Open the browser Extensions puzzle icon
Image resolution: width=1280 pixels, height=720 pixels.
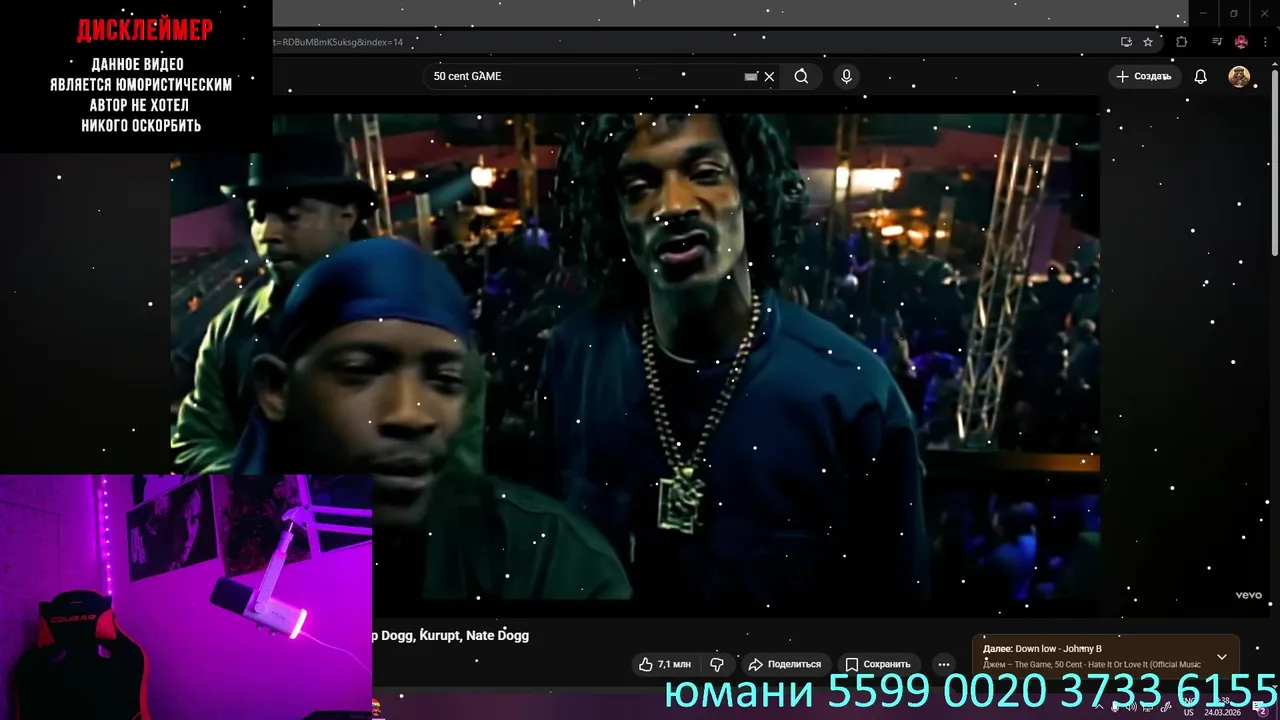click(1182, 42)
